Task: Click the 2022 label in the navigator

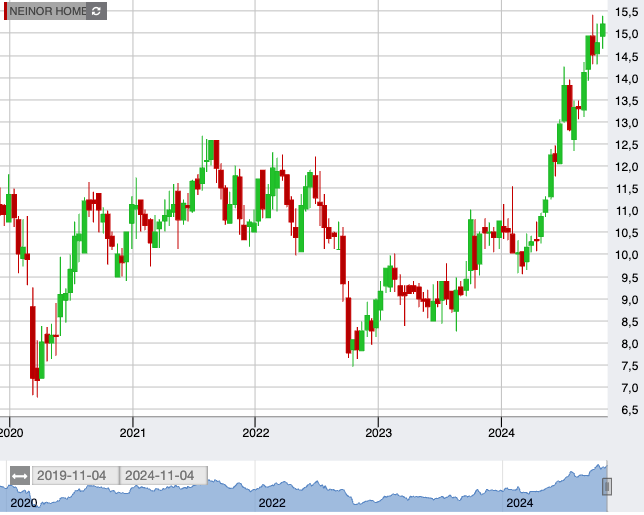Action: (x=271, y=503)
